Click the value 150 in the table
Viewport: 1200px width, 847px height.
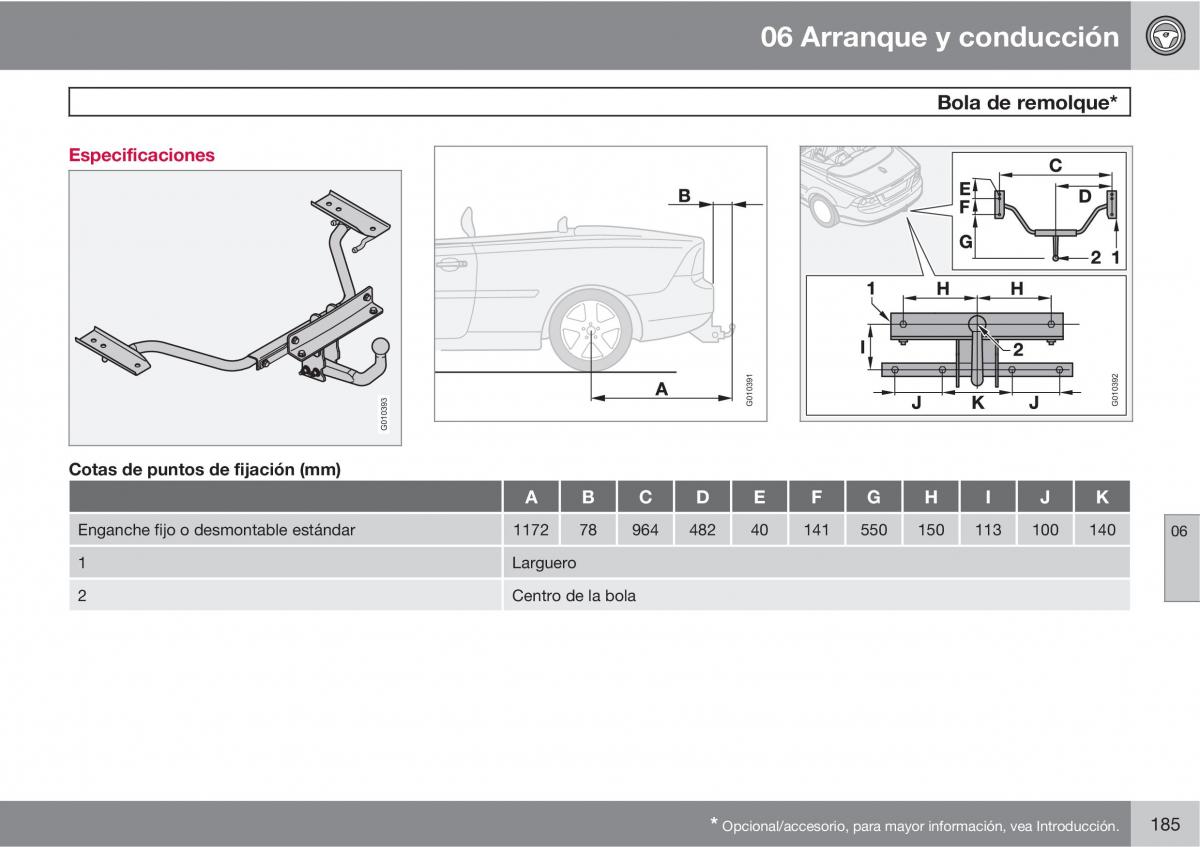click(x=930, y=530)
